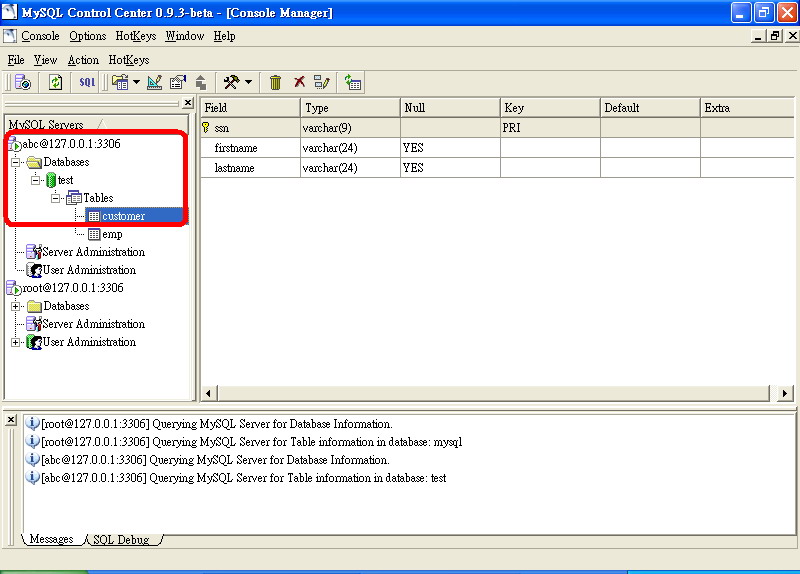Image resolution: width=800 pixels, height=574 pixels.
Task: Click the green refresh toolbar icon
Action: click(55, 82)
